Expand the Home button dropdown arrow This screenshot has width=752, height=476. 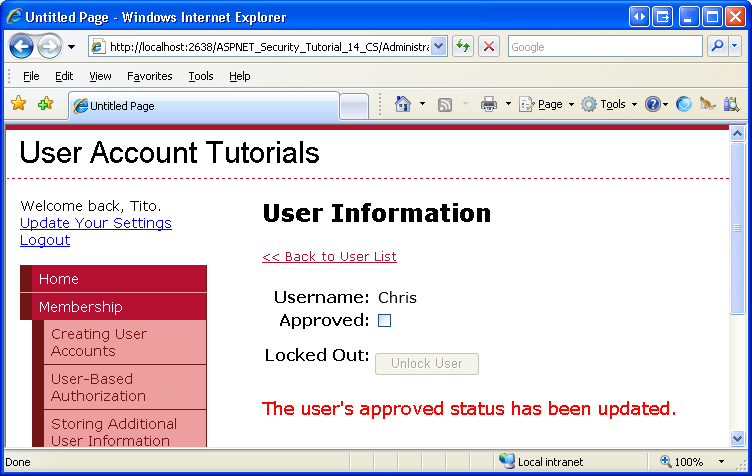click(423, 104)
